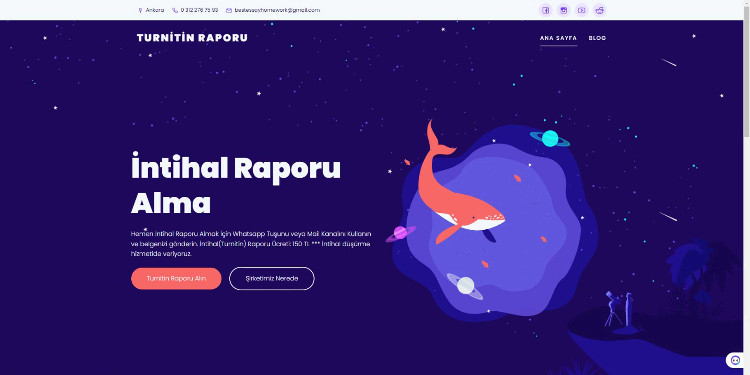Click the İntihal Raporu Alma heading
Image resolution: width=750 pixels, height=375 pixels.
tap(235, 185)
